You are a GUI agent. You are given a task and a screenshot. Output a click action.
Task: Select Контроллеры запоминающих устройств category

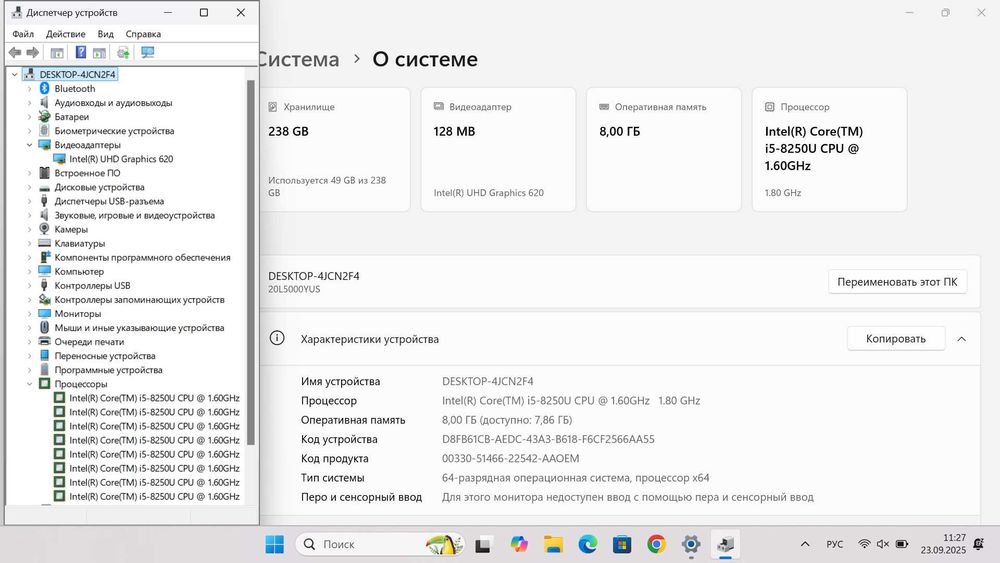tap(139, 300)
